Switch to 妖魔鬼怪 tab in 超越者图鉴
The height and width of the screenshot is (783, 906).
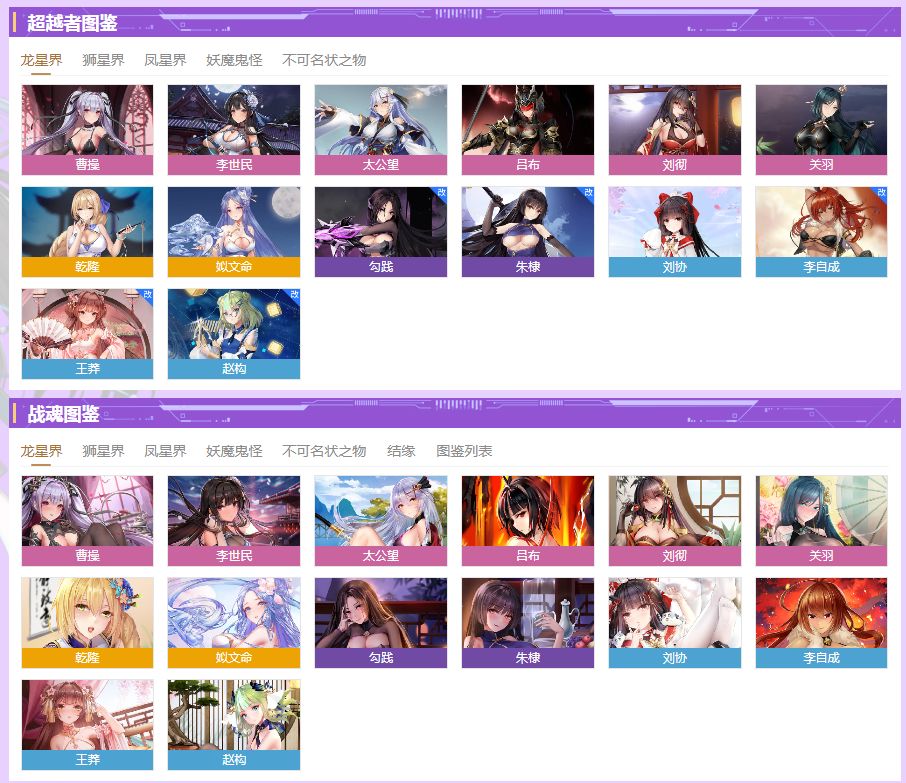pos(234,60)
